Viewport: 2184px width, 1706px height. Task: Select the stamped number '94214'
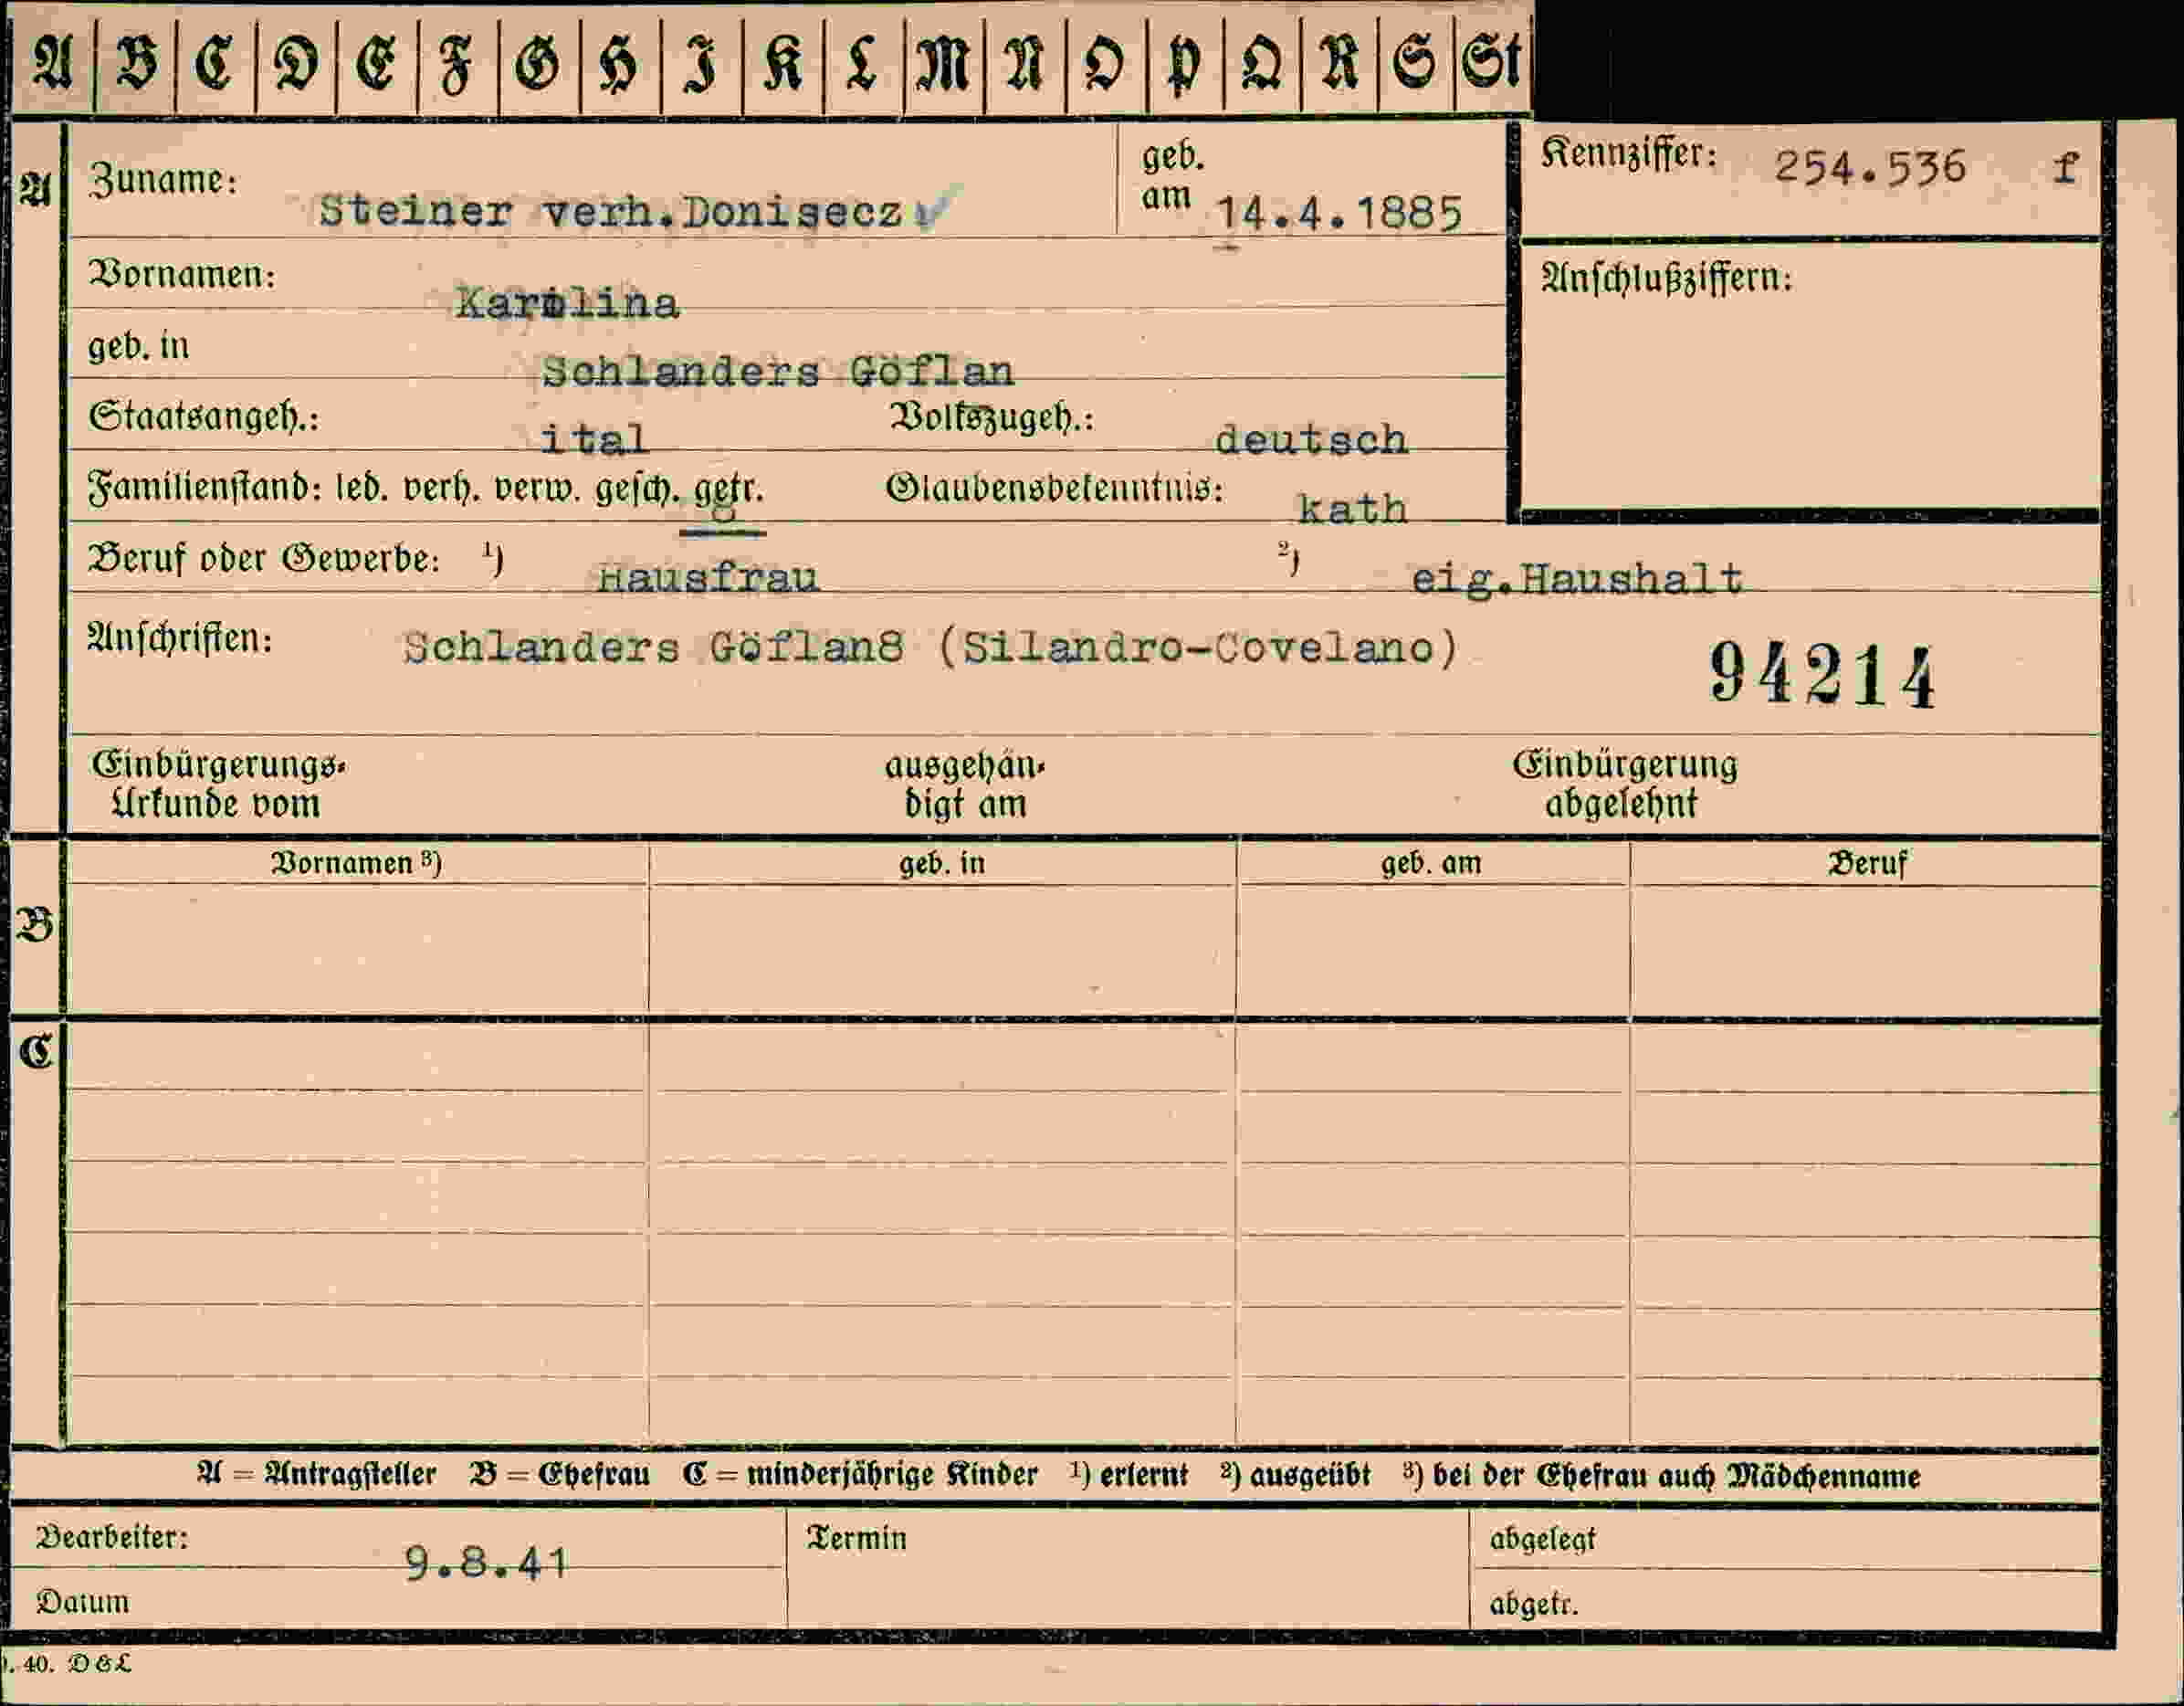[x=1822, y=675]
